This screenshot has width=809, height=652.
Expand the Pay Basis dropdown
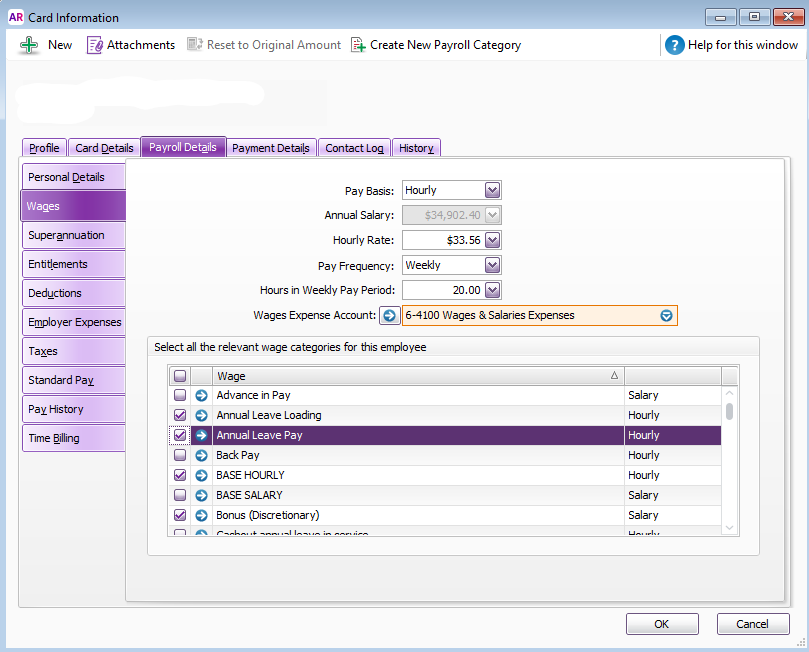[x=492, y=190]
